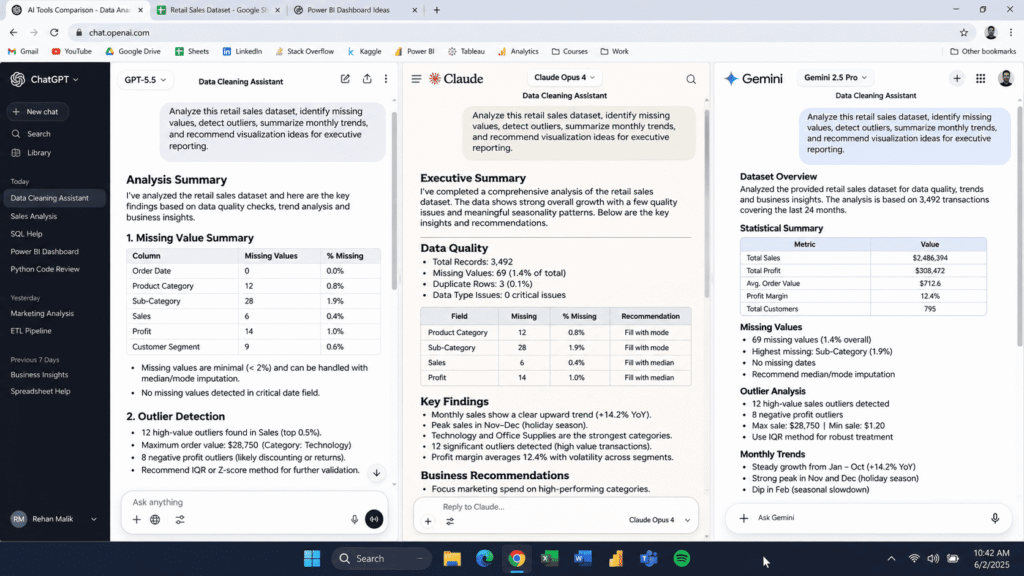Click Gemini new chat plus icon
Viewport: 1024px width, 576px height.
click(x=957, y=78)
